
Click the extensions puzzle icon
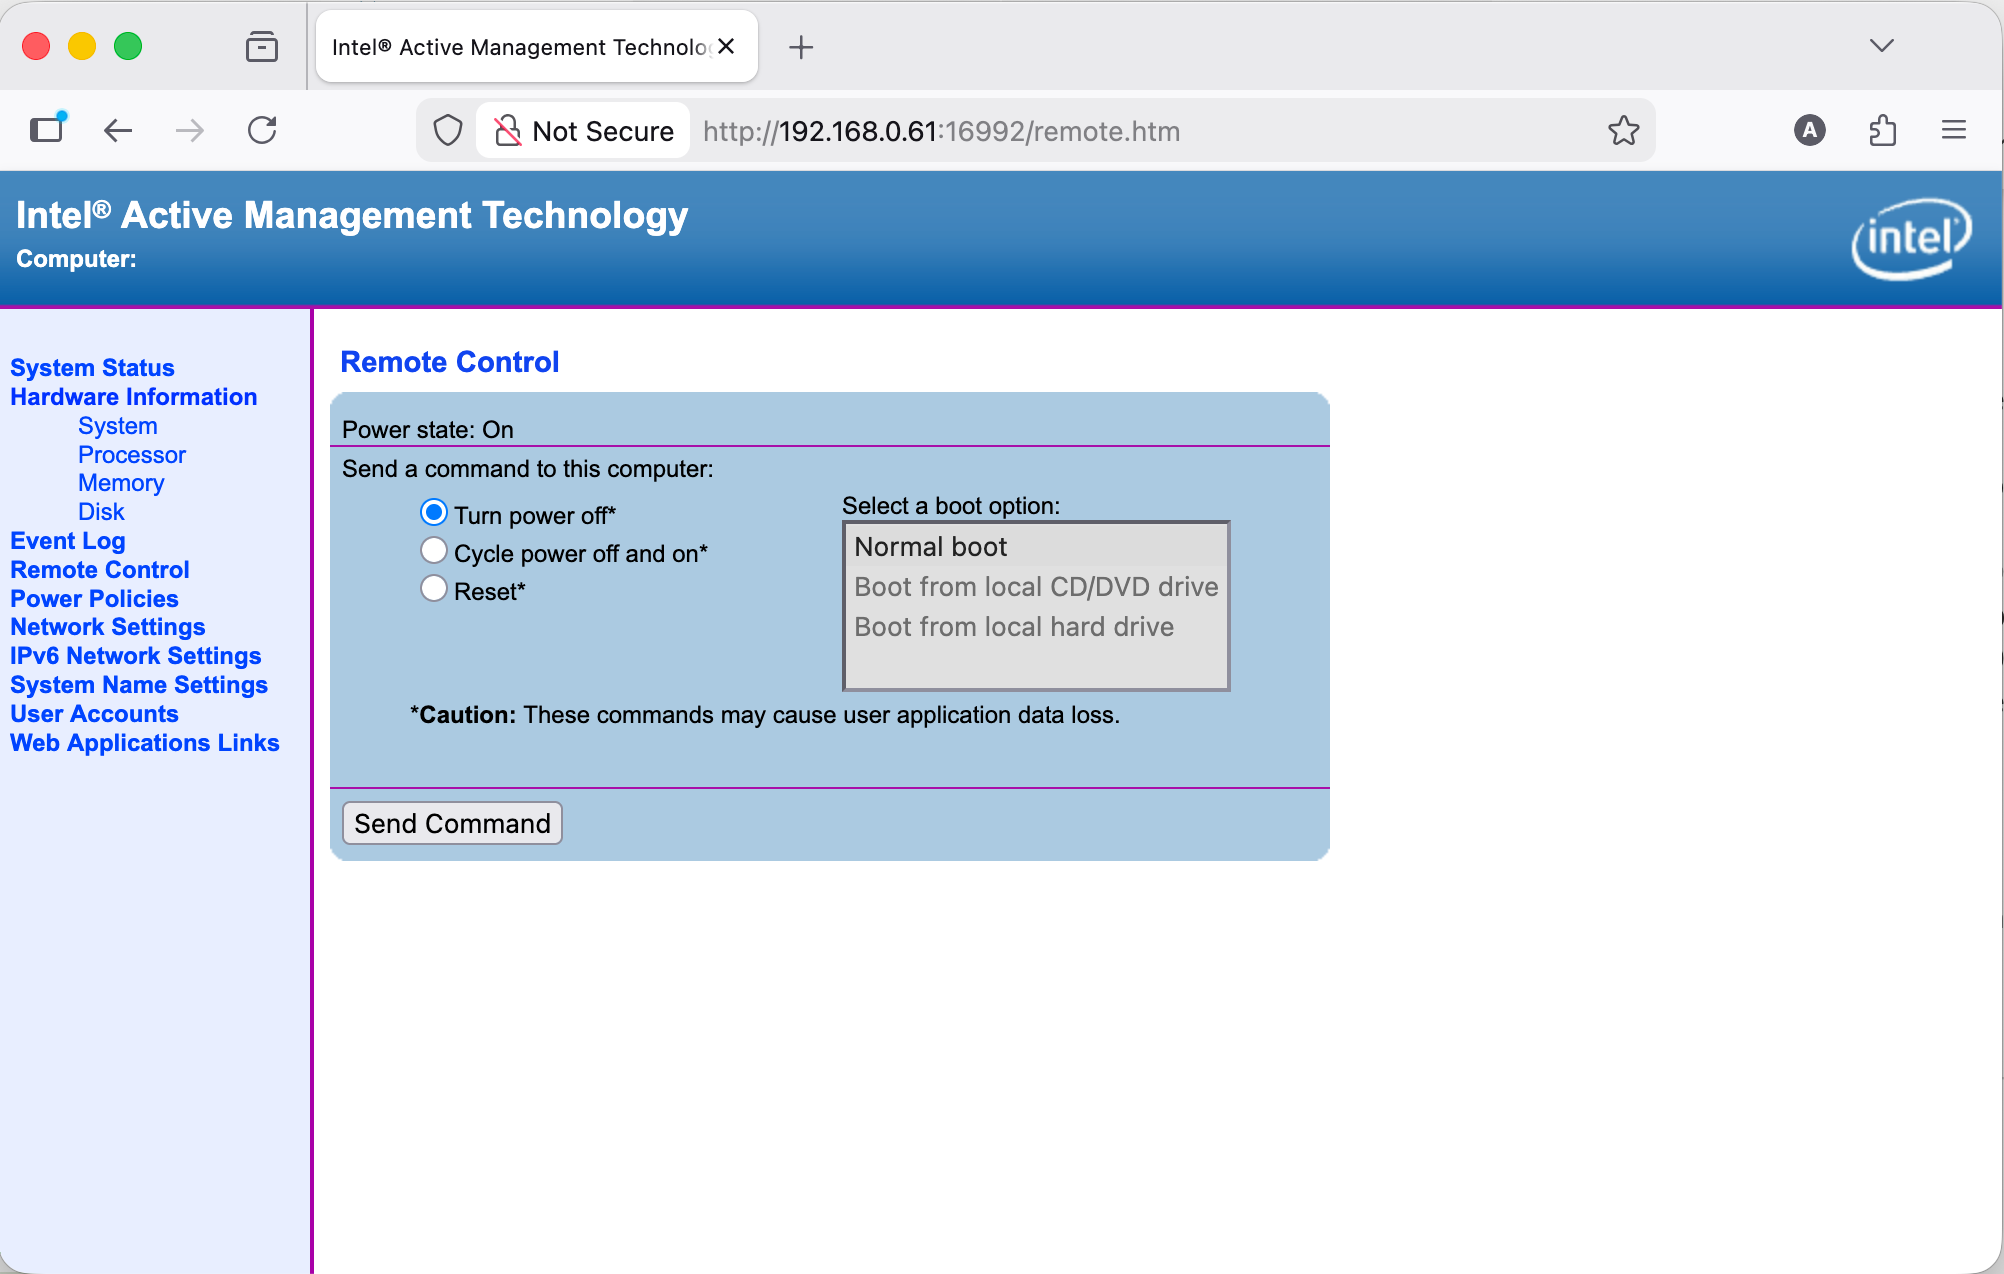pos(1884,130)
